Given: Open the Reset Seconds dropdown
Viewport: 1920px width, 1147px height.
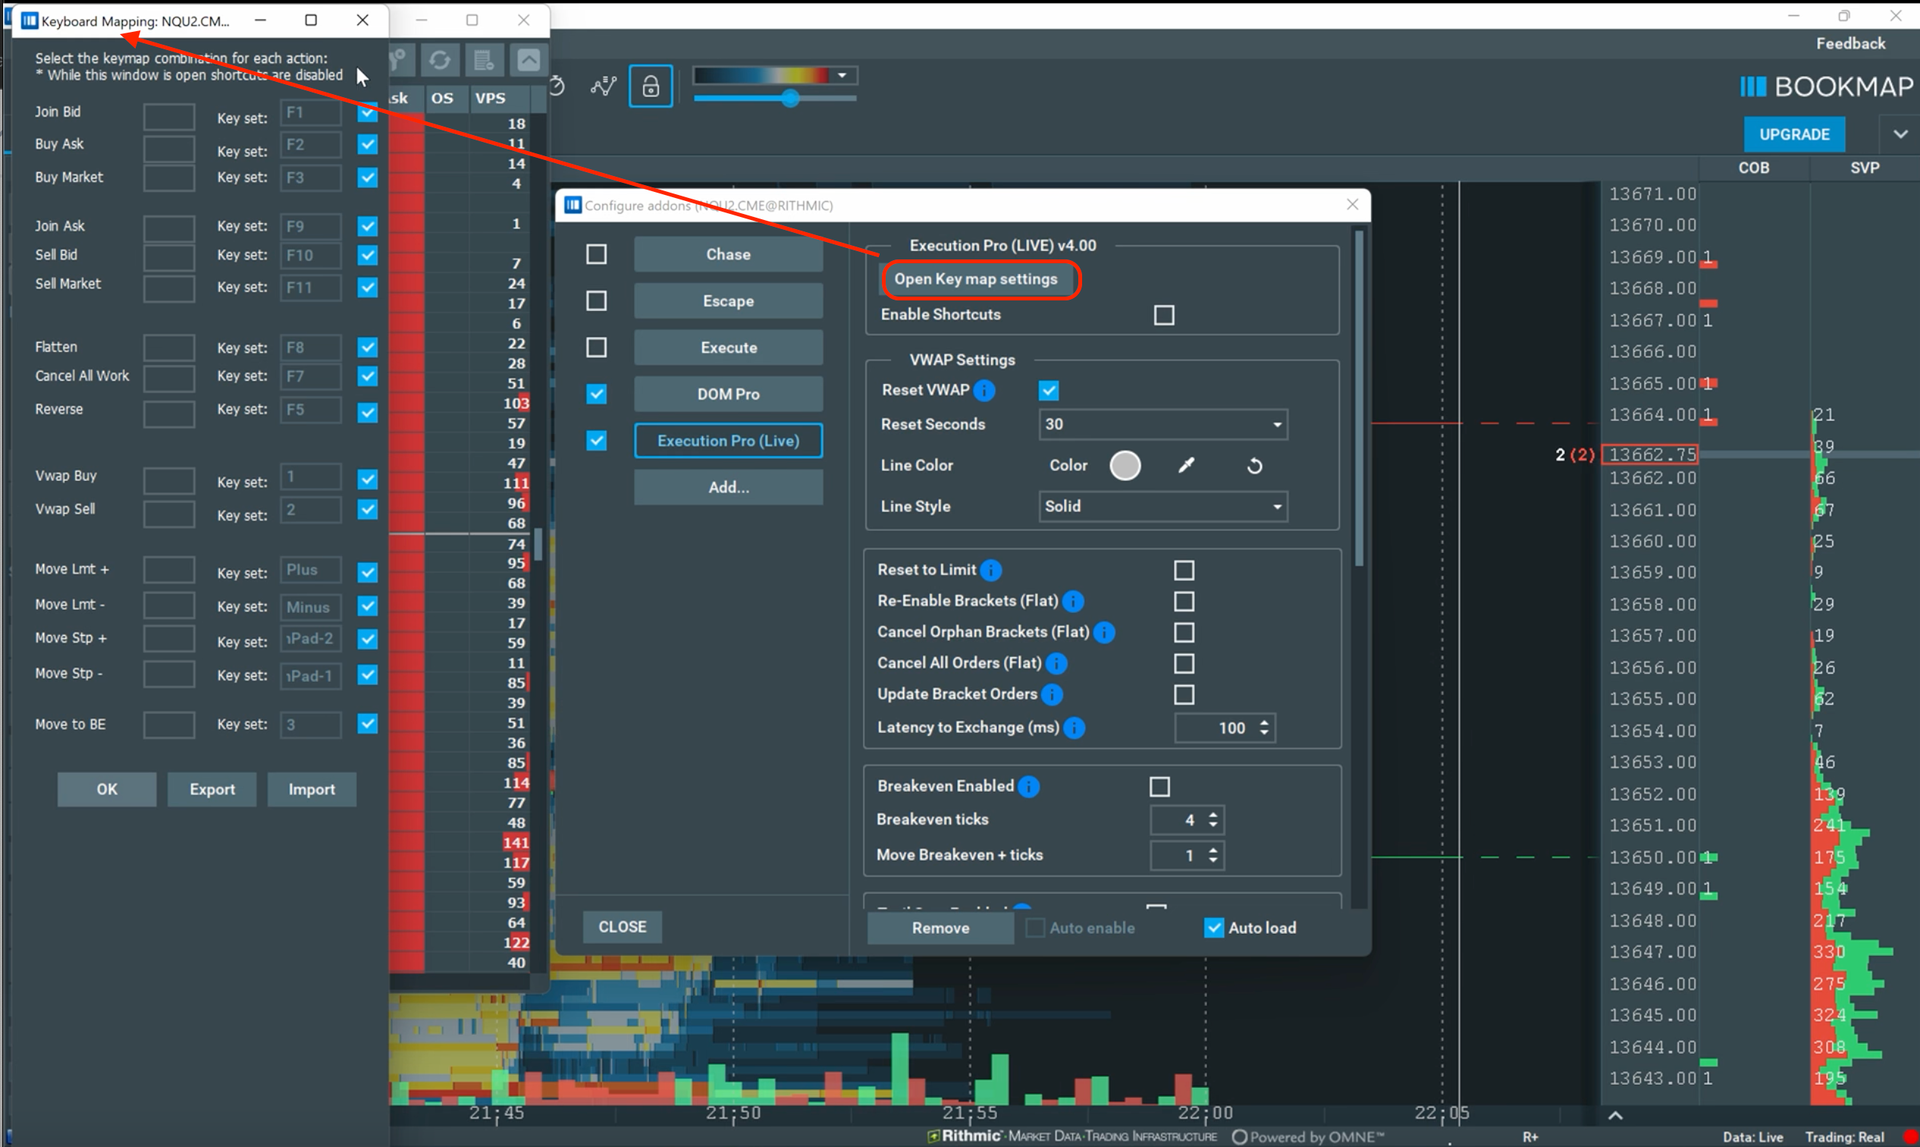Looking at the screenshot, I should (1163, 424).
